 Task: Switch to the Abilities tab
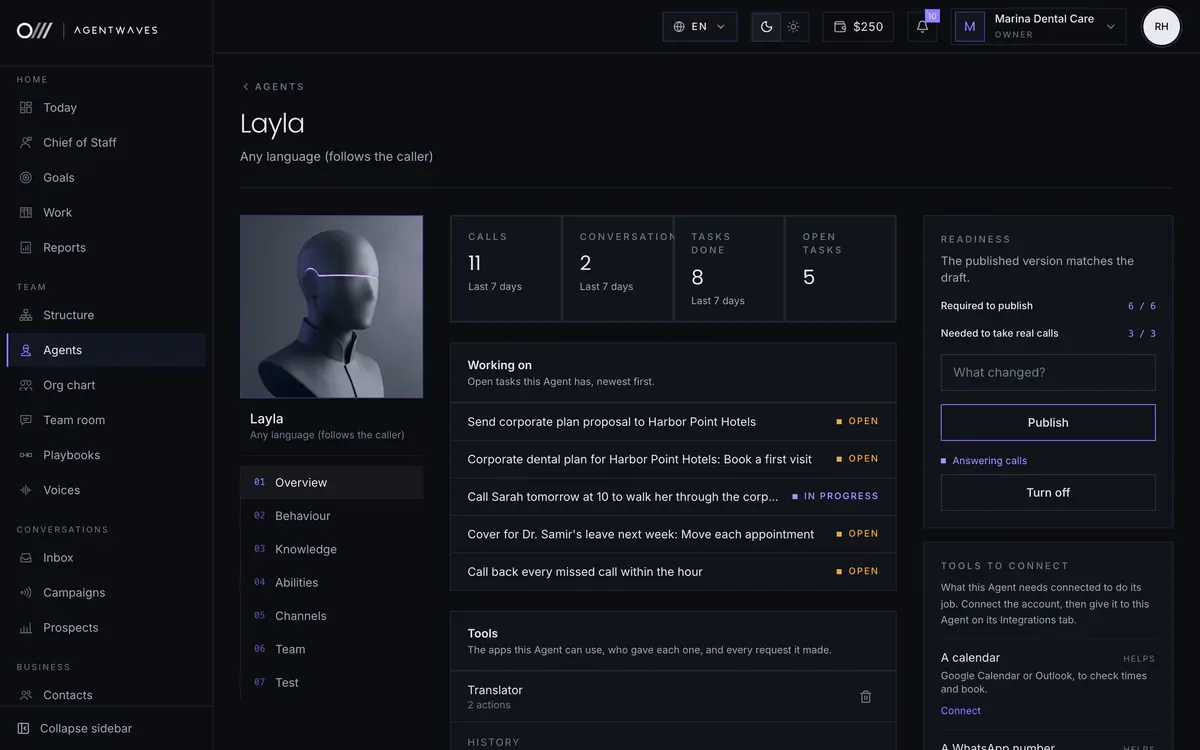click(x=332, y=583)
